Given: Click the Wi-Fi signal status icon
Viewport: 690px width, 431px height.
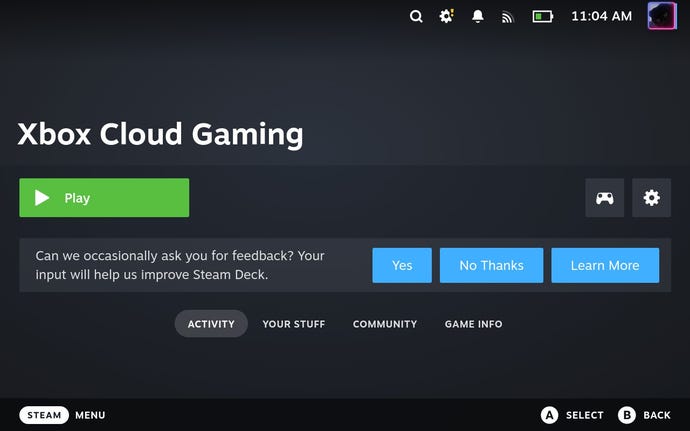Looking at the screenshot, I should [508, 17].
